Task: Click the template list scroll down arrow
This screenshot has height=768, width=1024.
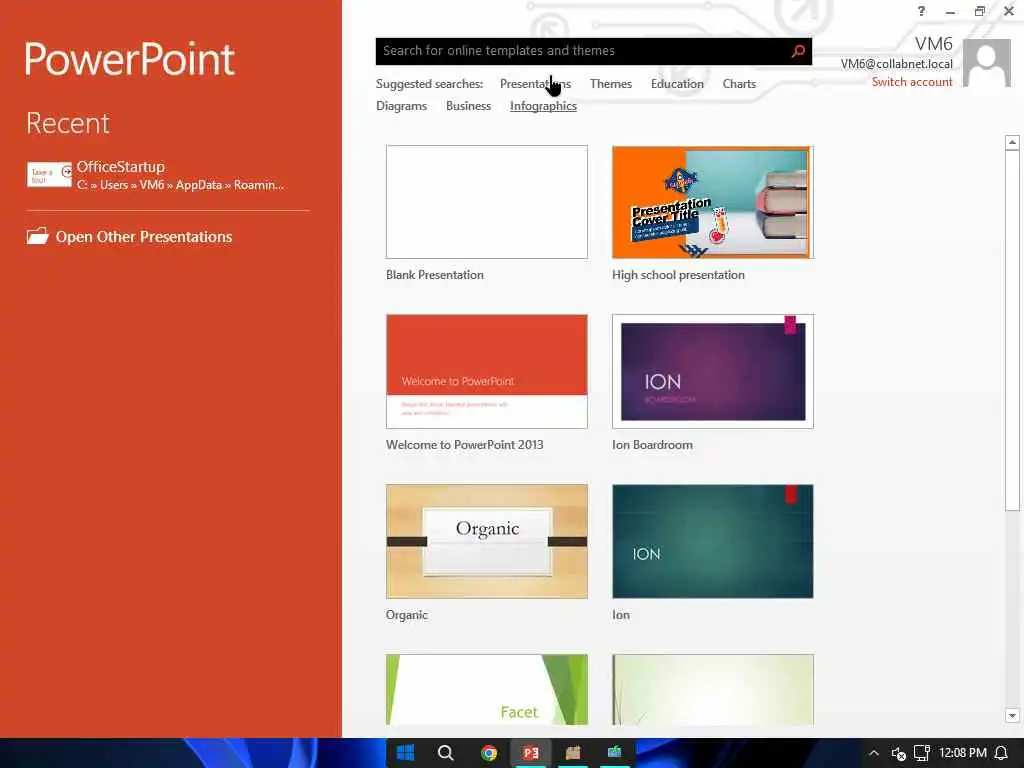Action: 1012,716
